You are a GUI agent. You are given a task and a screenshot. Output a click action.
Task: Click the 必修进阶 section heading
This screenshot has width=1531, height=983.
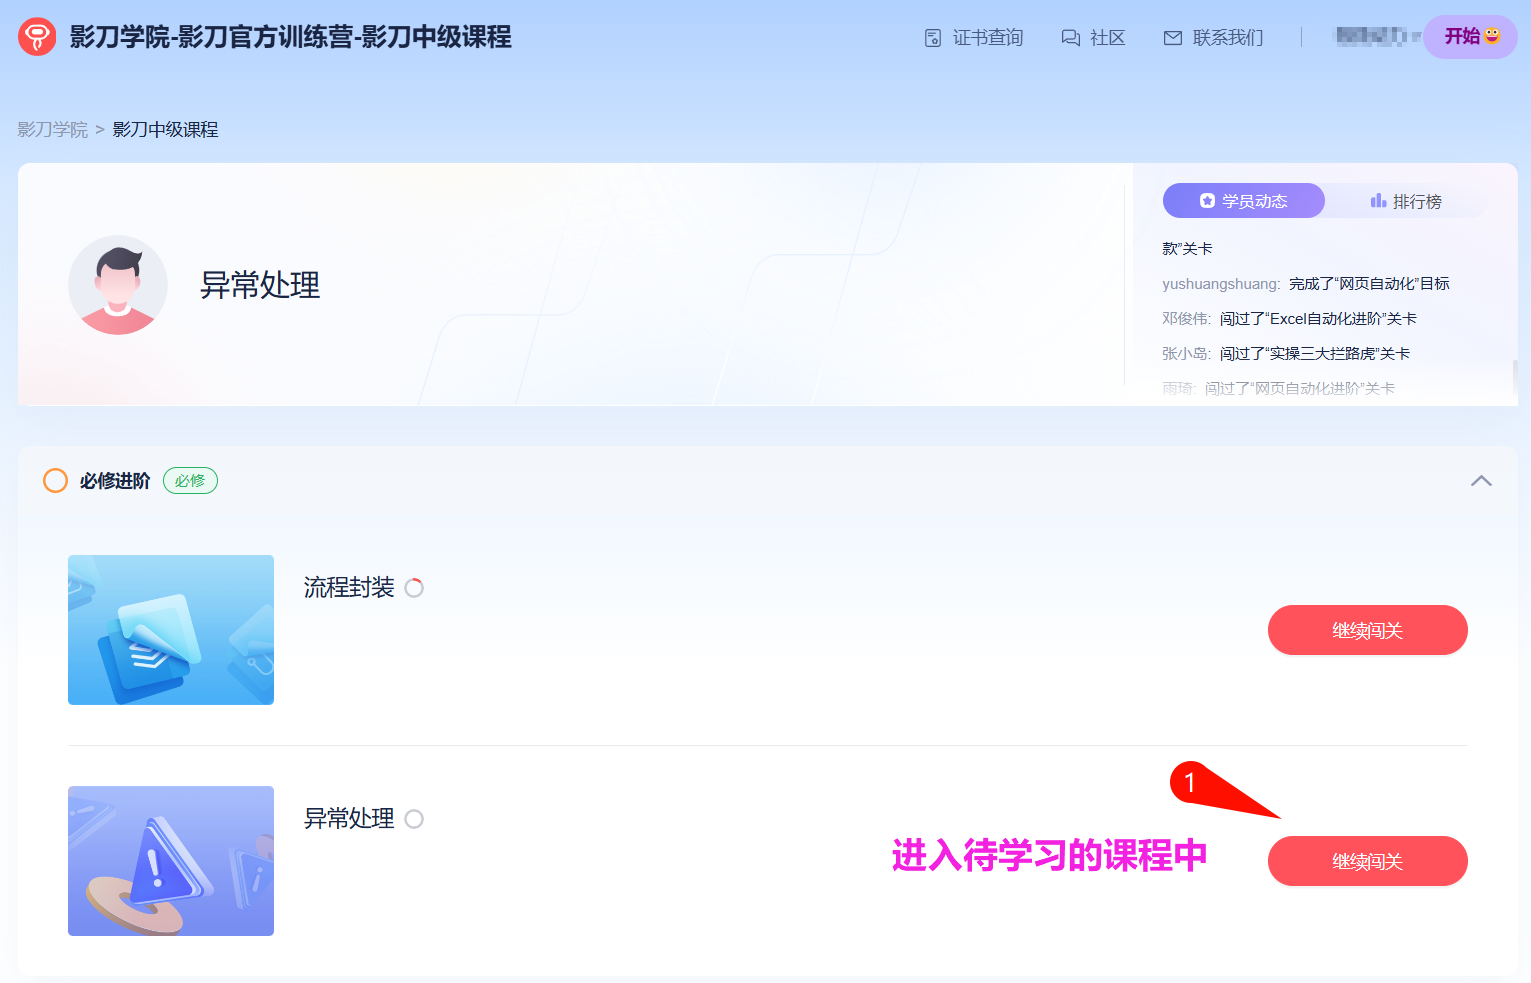coord(115,481)
